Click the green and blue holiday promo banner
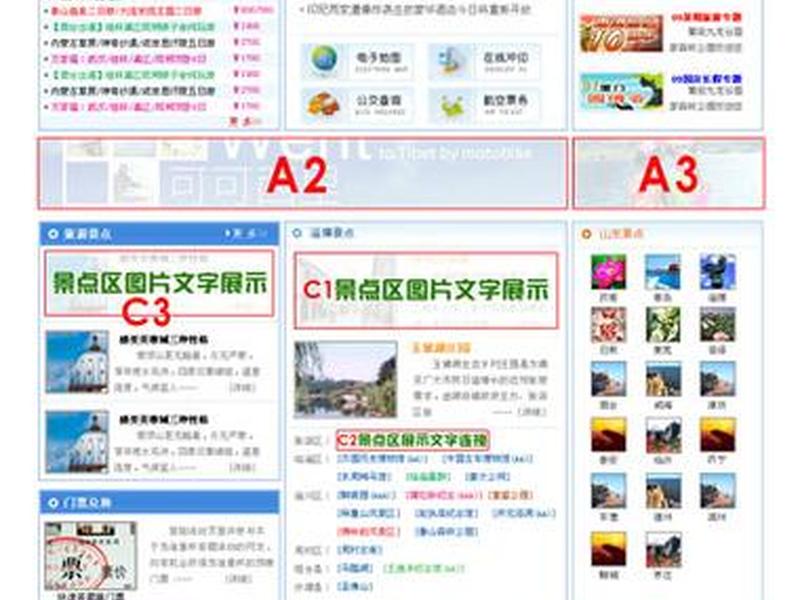This screenshot has height=600, width=800. coord(621,91)
